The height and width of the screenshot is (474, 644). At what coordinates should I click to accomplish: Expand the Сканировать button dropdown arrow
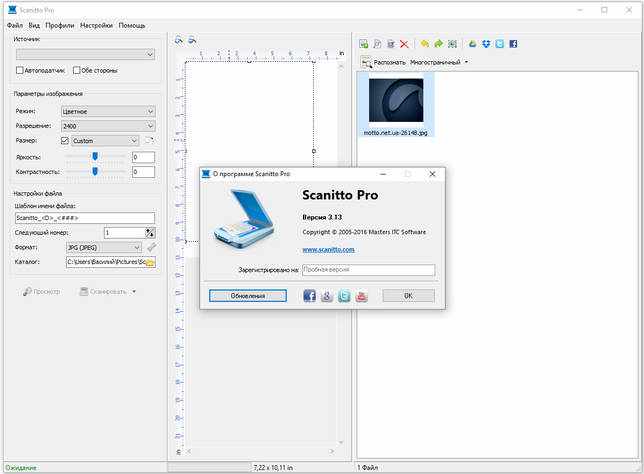134,292
